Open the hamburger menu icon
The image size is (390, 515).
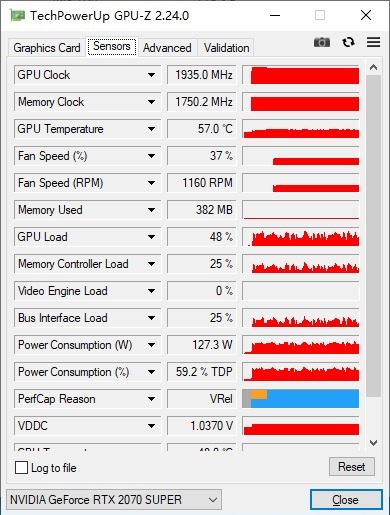373,42
